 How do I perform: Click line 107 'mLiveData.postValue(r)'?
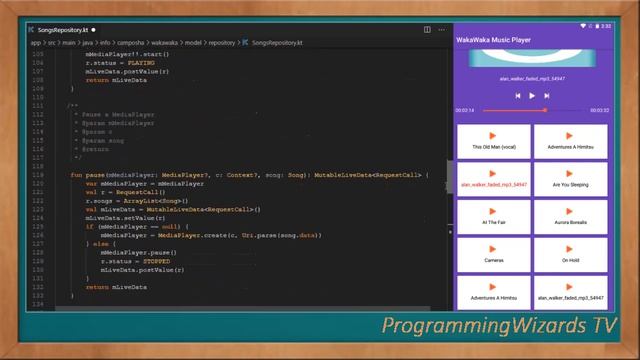click(127, 71)
